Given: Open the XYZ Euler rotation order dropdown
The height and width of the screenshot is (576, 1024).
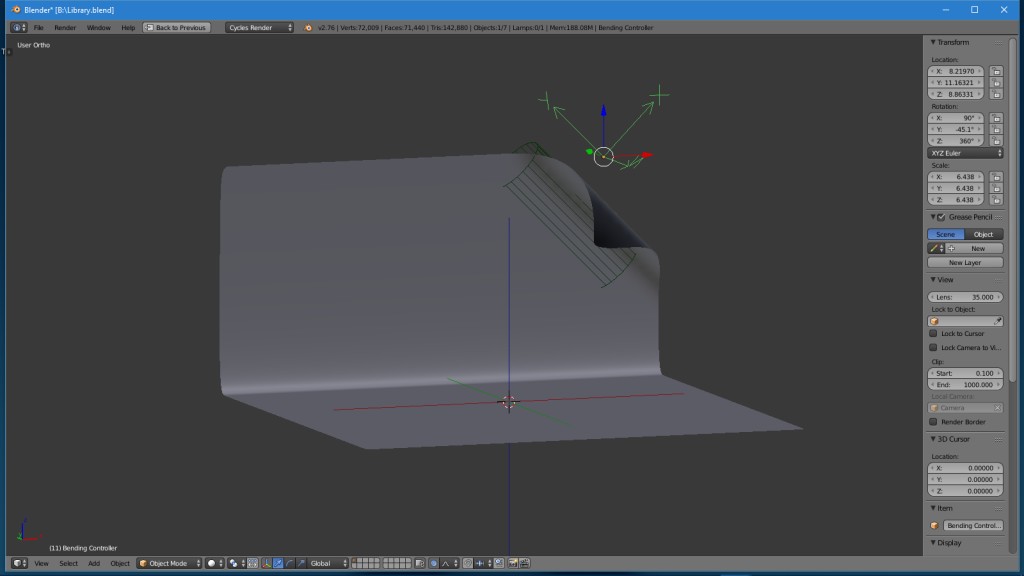Looking at the screenshot, I should tap(966, 153).
